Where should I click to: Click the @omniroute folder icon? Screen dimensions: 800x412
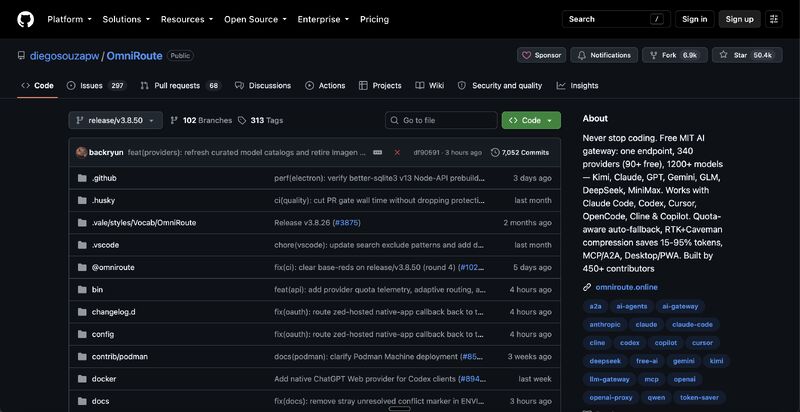point(82,268)
